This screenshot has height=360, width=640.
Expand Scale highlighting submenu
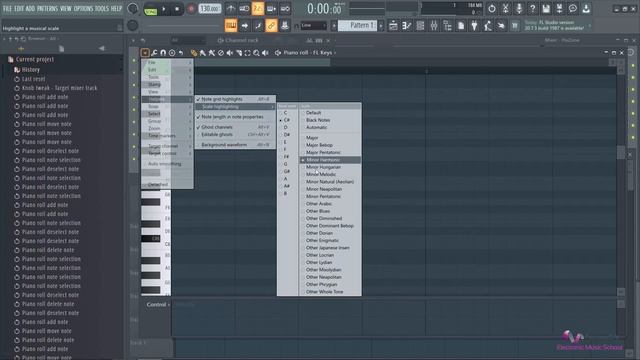point(235,107)
